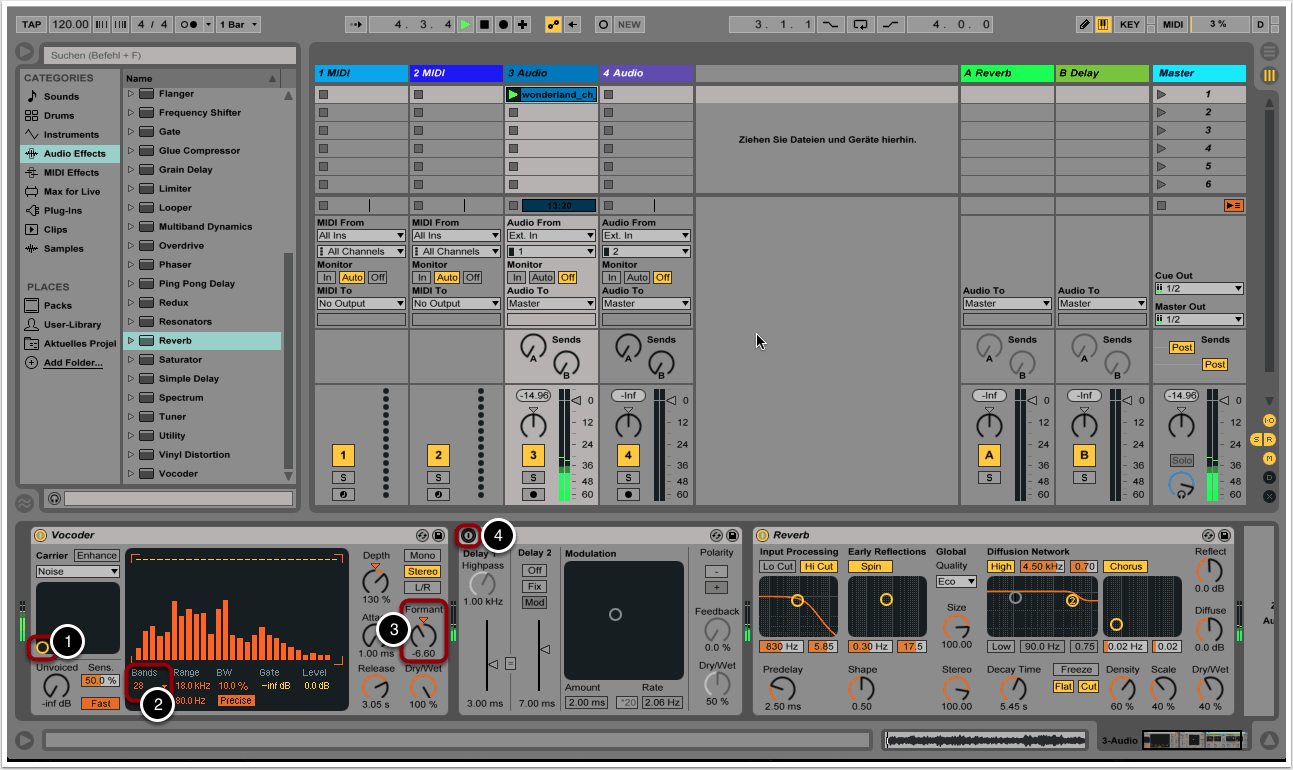Toggle draw mode pencil icon

pos(1085,24)
